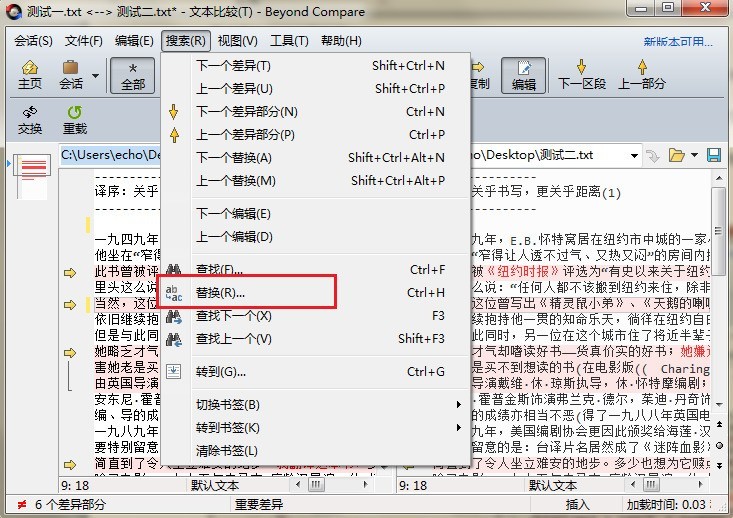Open the 工具(T) menu
The width and height of the screenshot is (733, 518).
coord(289,41)
